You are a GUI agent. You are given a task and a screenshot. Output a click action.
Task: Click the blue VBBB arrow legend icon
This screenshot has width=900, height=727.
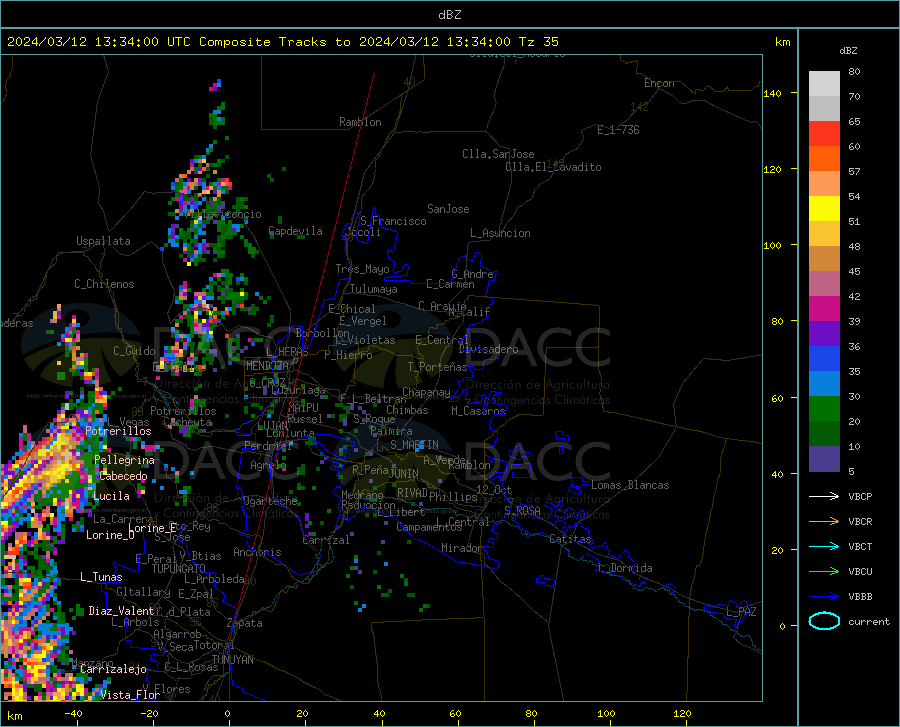point(824,597)
